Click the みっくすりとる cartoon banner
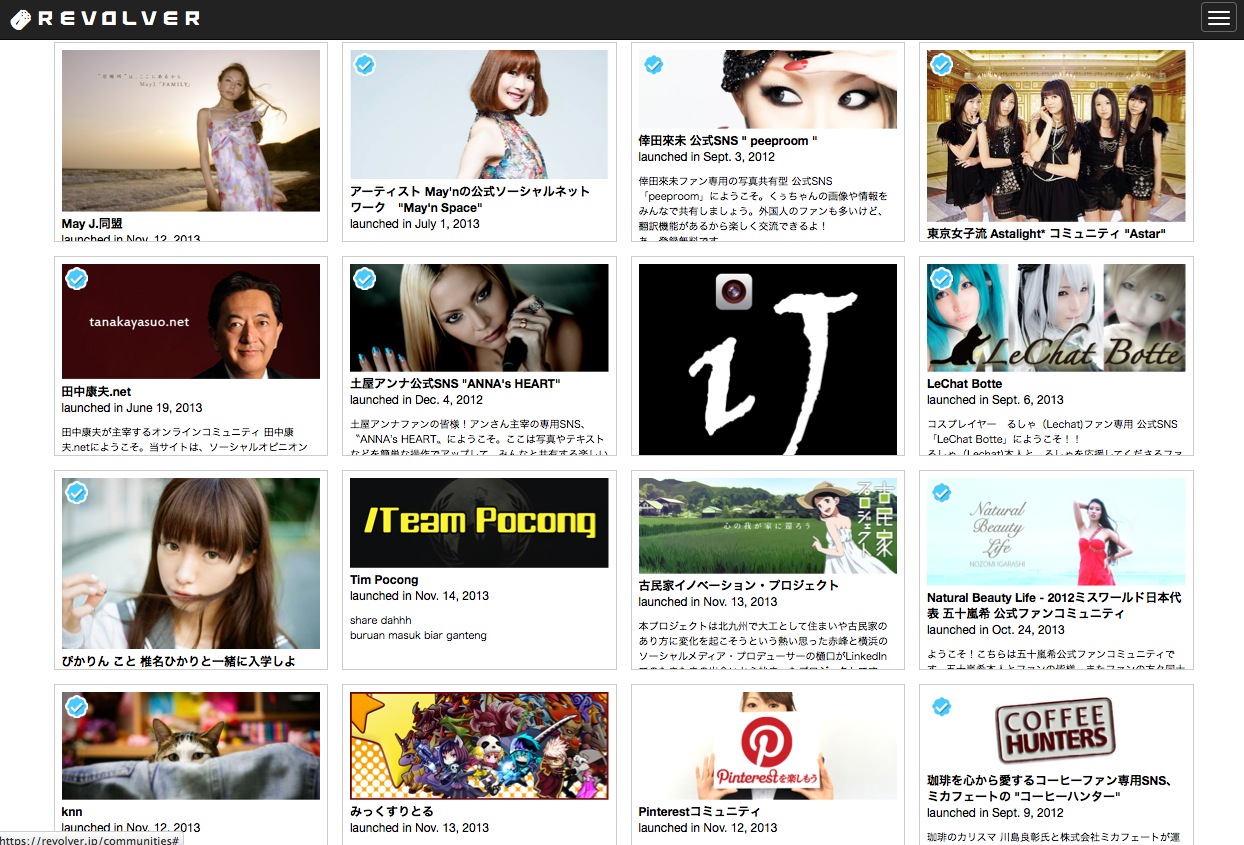This screenshot has width=1244, height=845. point(479,745)
